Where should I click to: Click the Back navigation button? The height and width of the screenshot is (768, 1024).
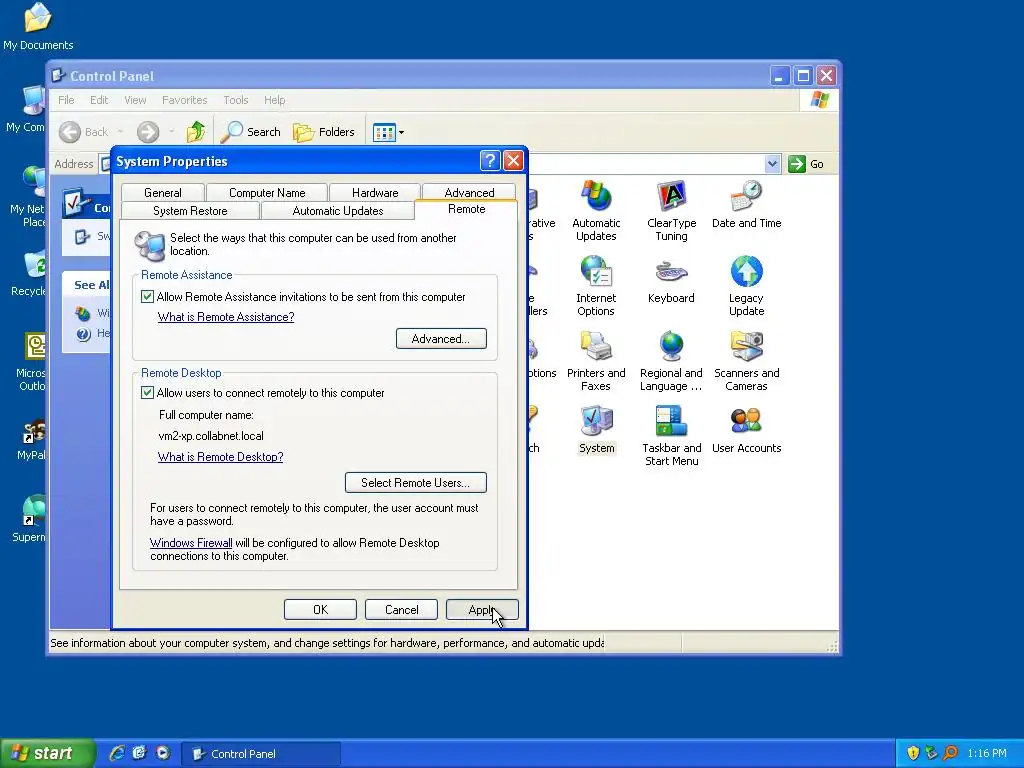coord(84,132)
